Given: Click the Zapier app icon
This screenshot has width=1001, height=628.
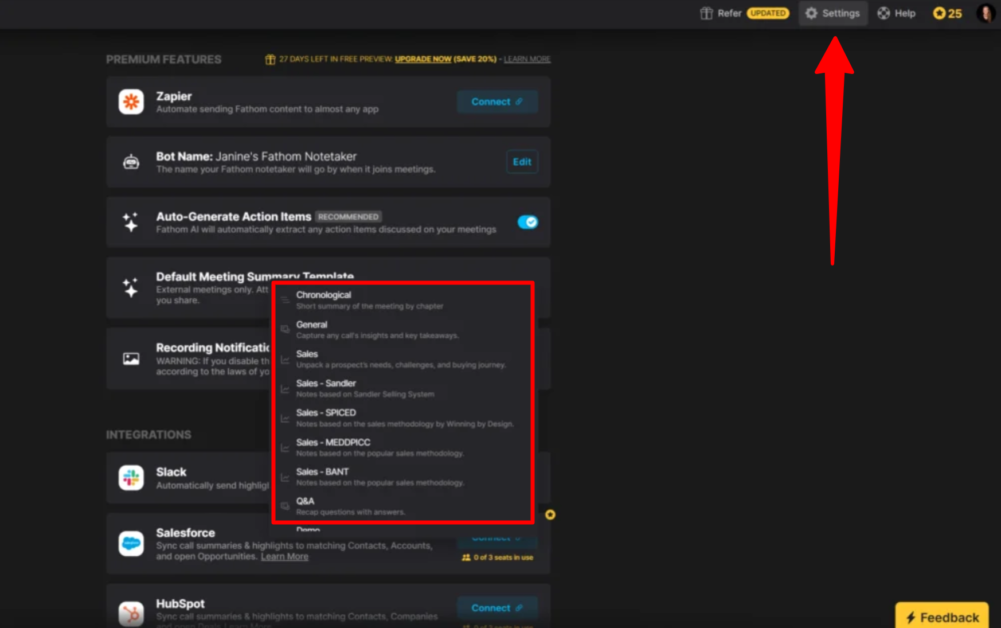Looking at the screenshot, I should 131,102.
